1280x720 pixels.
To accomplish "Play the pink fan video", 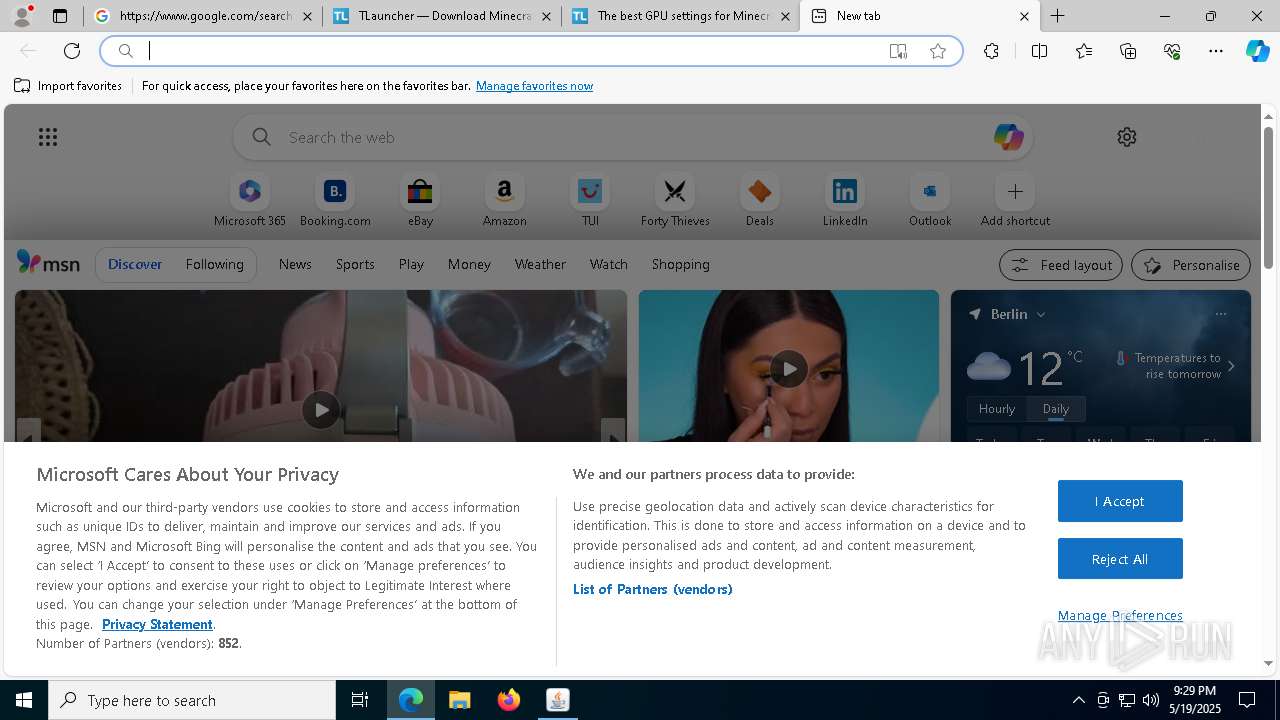I will 320,409.
